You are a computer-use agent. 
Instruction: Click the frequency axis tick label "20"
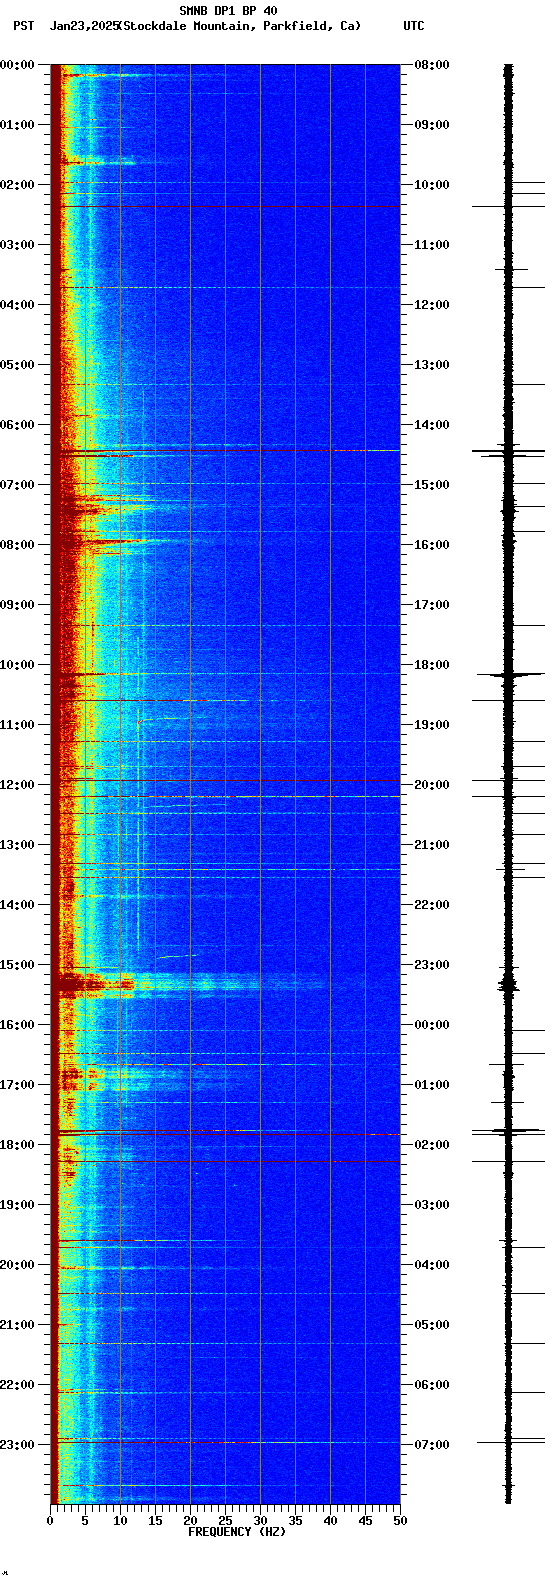pyautogui.click(x=190, y=1520)
